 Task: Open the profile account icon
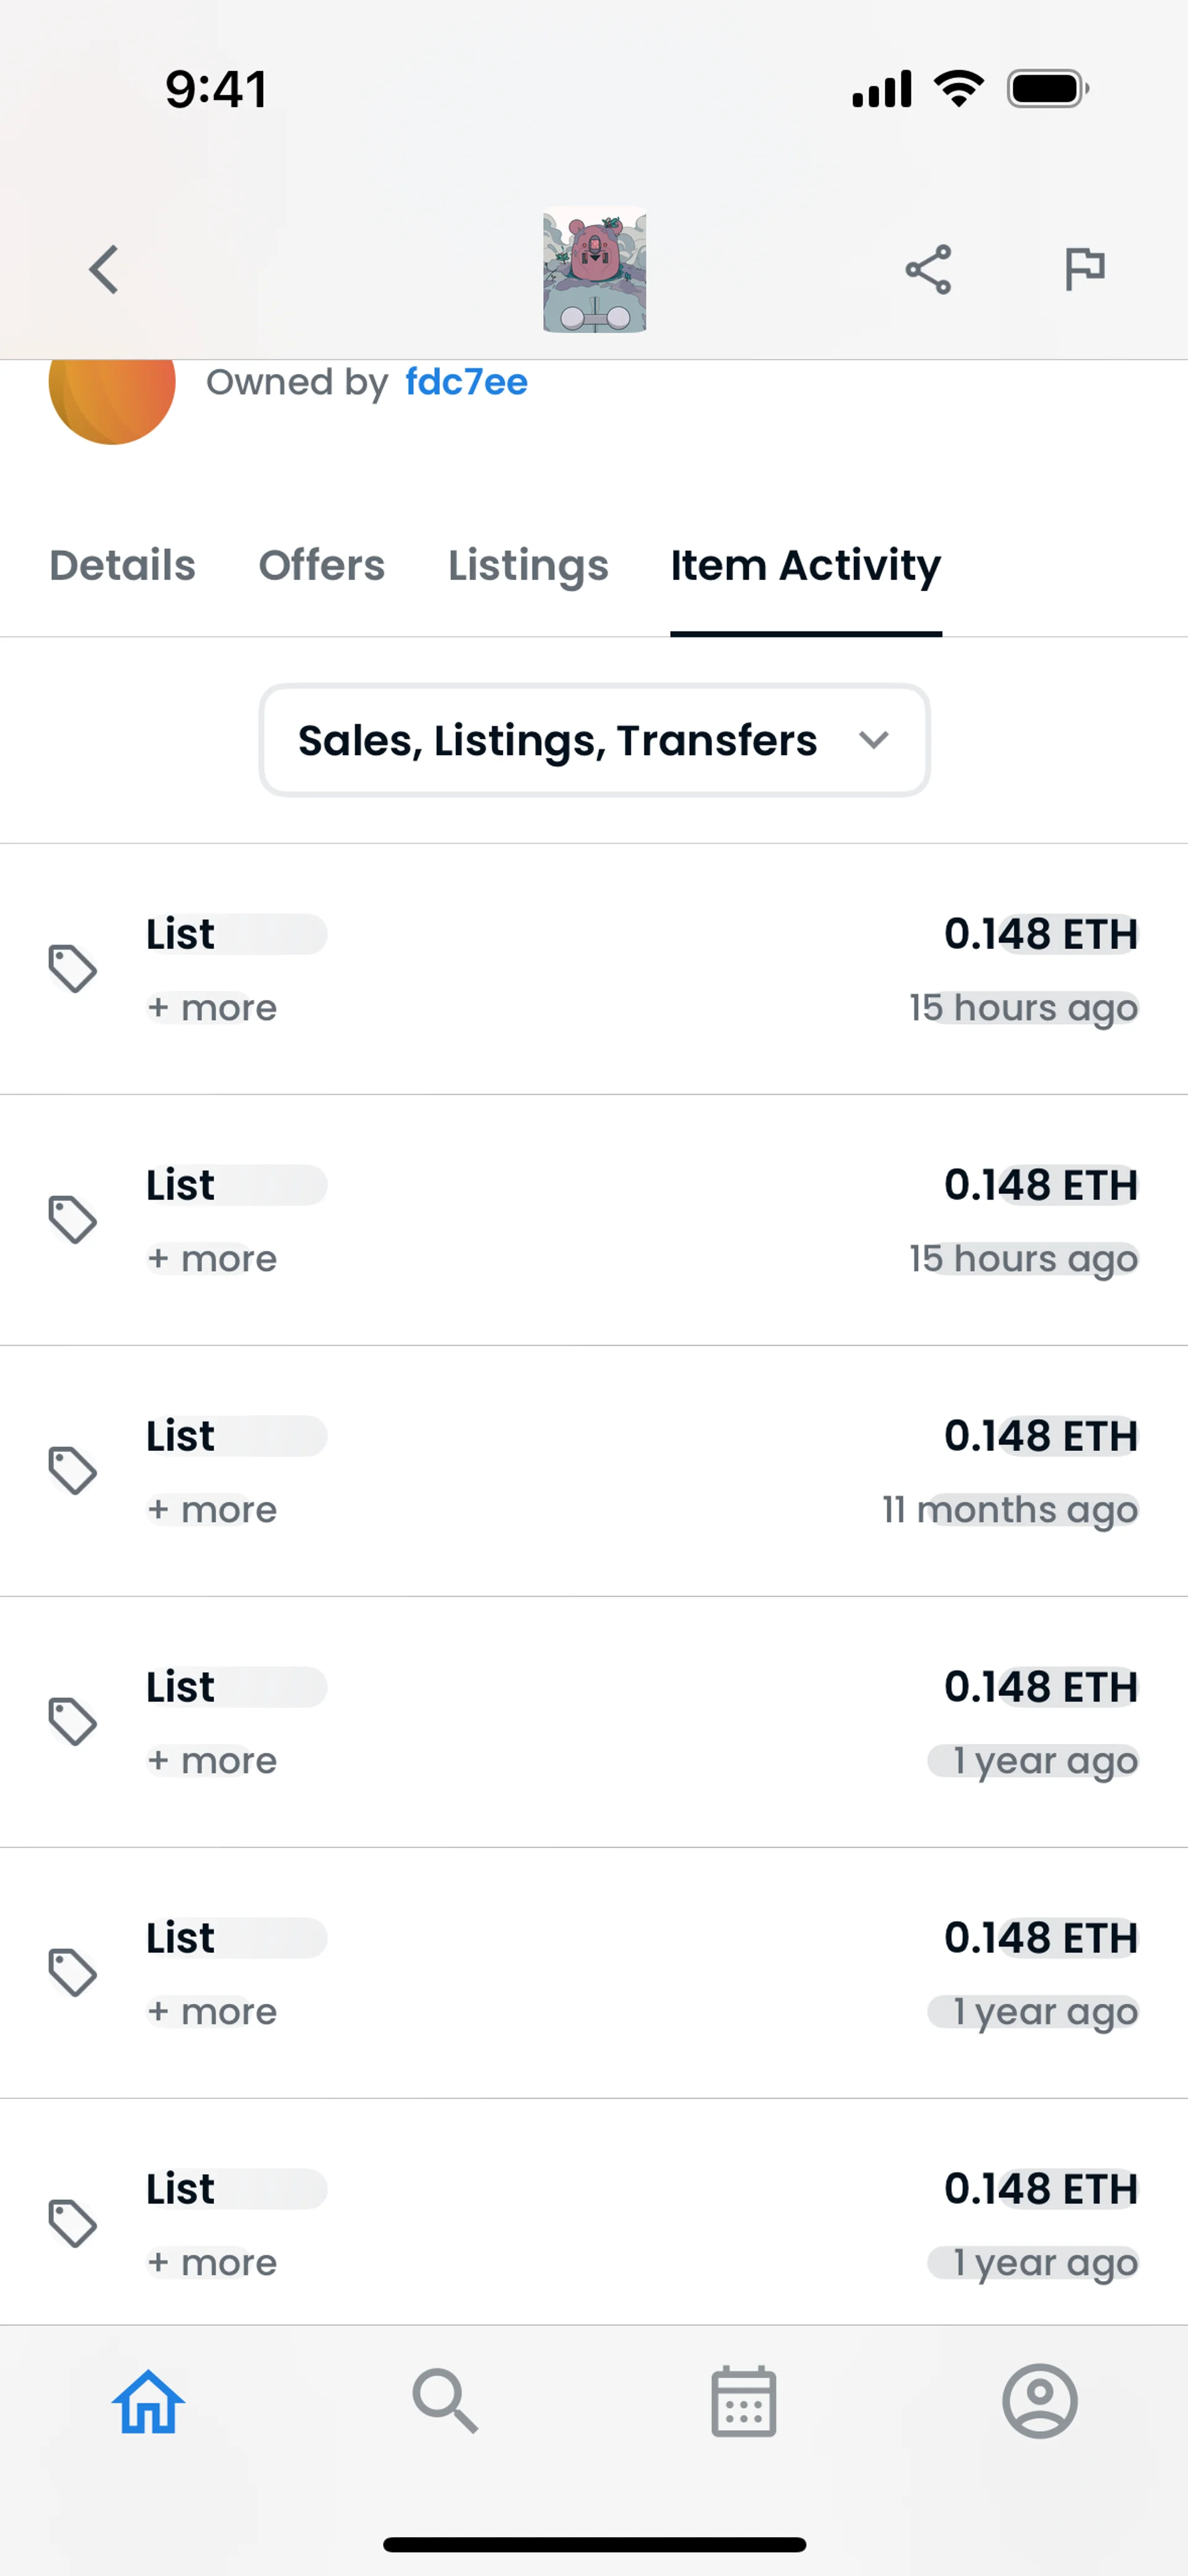(1040, 2402)
